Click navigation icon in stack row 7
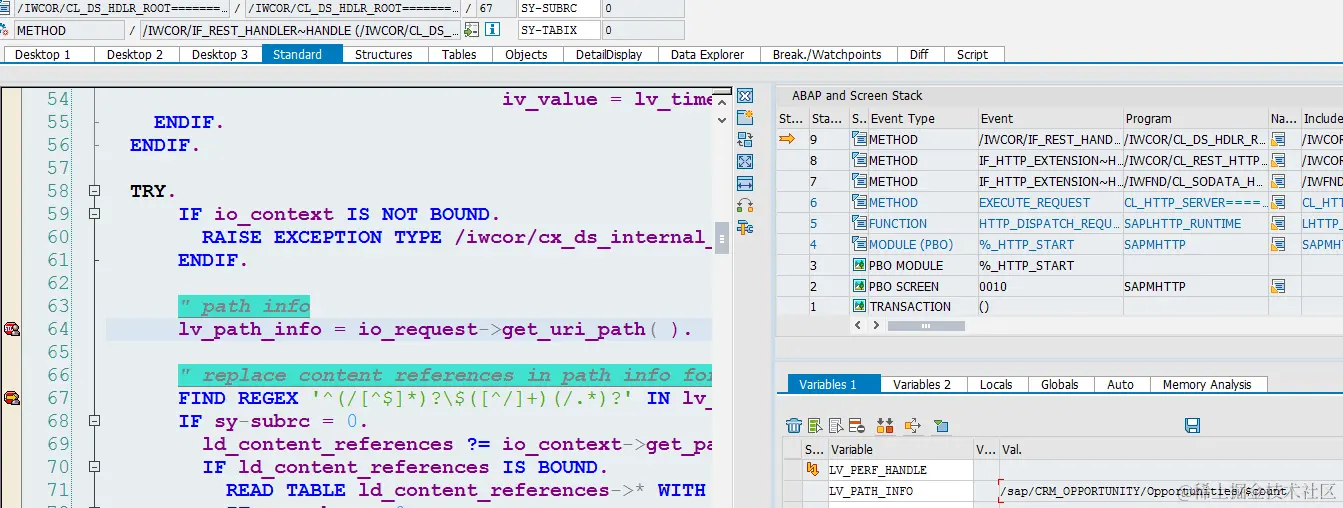Screen dimensions: 1343x508 point(1278,182)
